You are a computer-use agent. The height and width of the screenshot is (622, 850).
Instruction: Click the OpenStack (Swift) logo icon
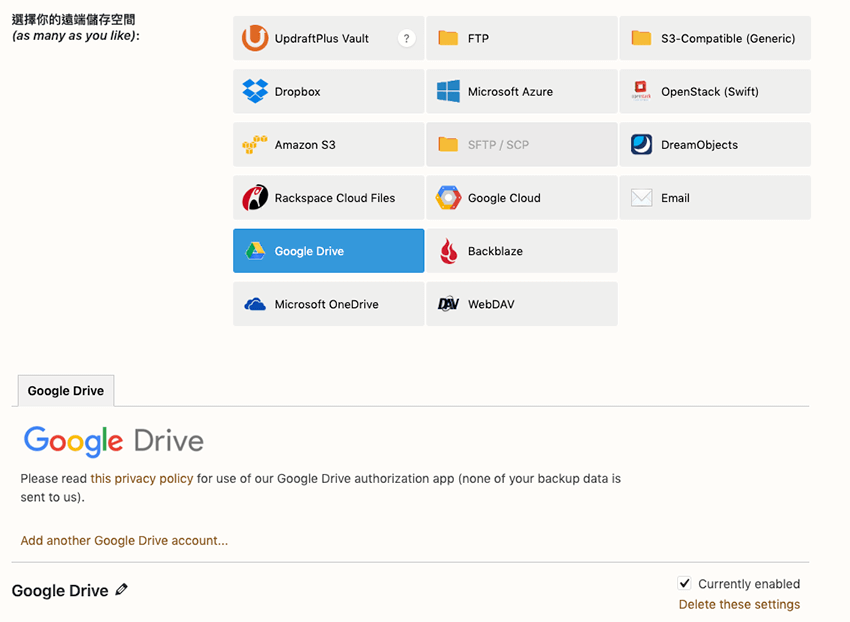click(x=641, y=91)
